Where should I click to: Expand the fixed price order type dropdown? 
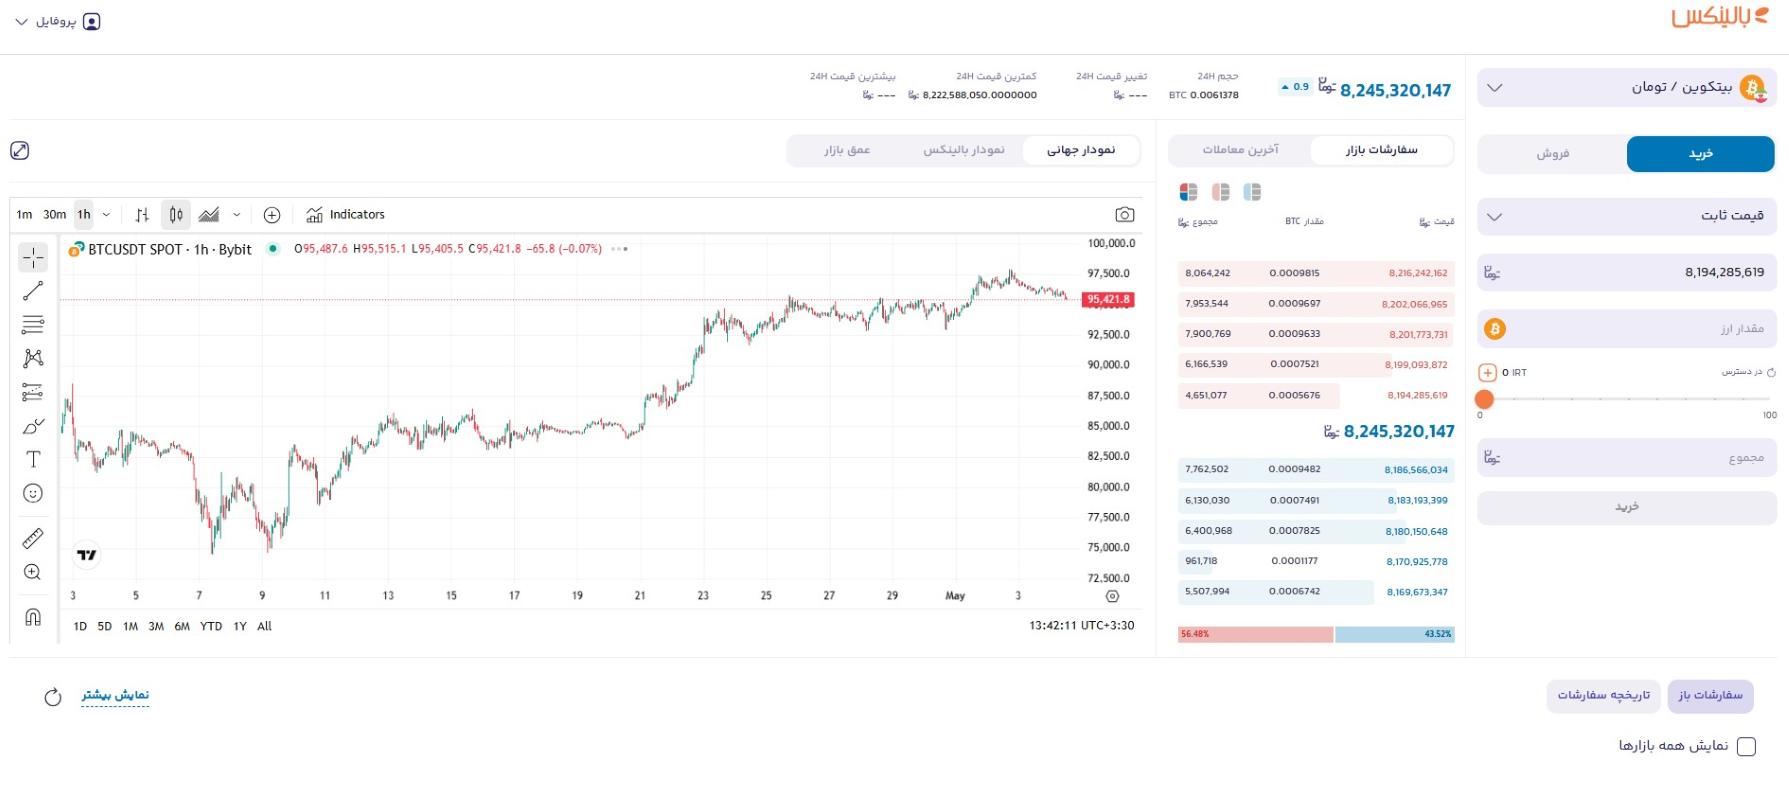(x=1626, y=216)
